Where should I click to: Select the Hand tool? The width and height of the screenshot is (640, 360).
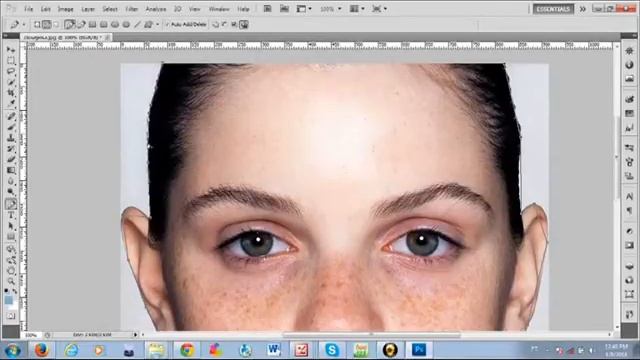[x=11, y=271]
